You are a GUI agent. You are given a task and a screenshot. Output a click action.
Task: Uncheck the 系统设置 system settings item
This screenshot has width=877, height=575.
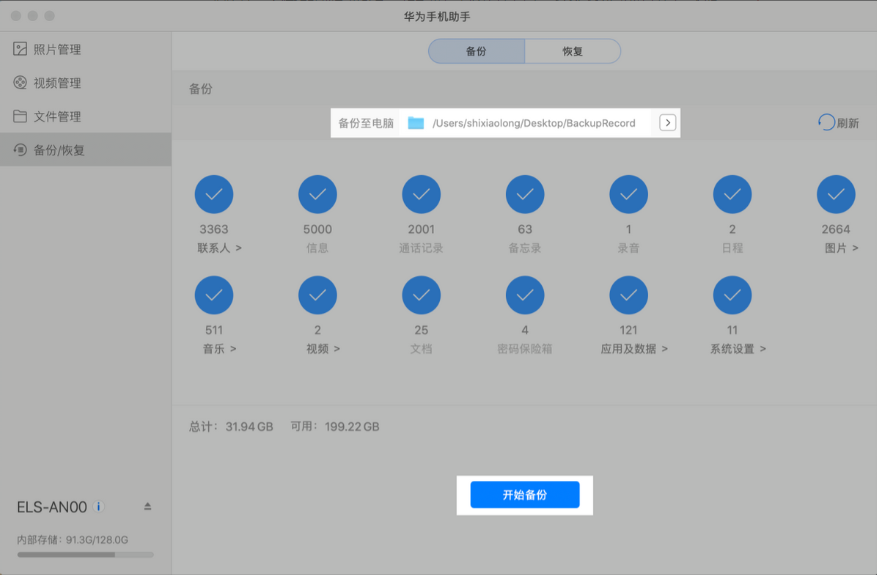(732, 295)
